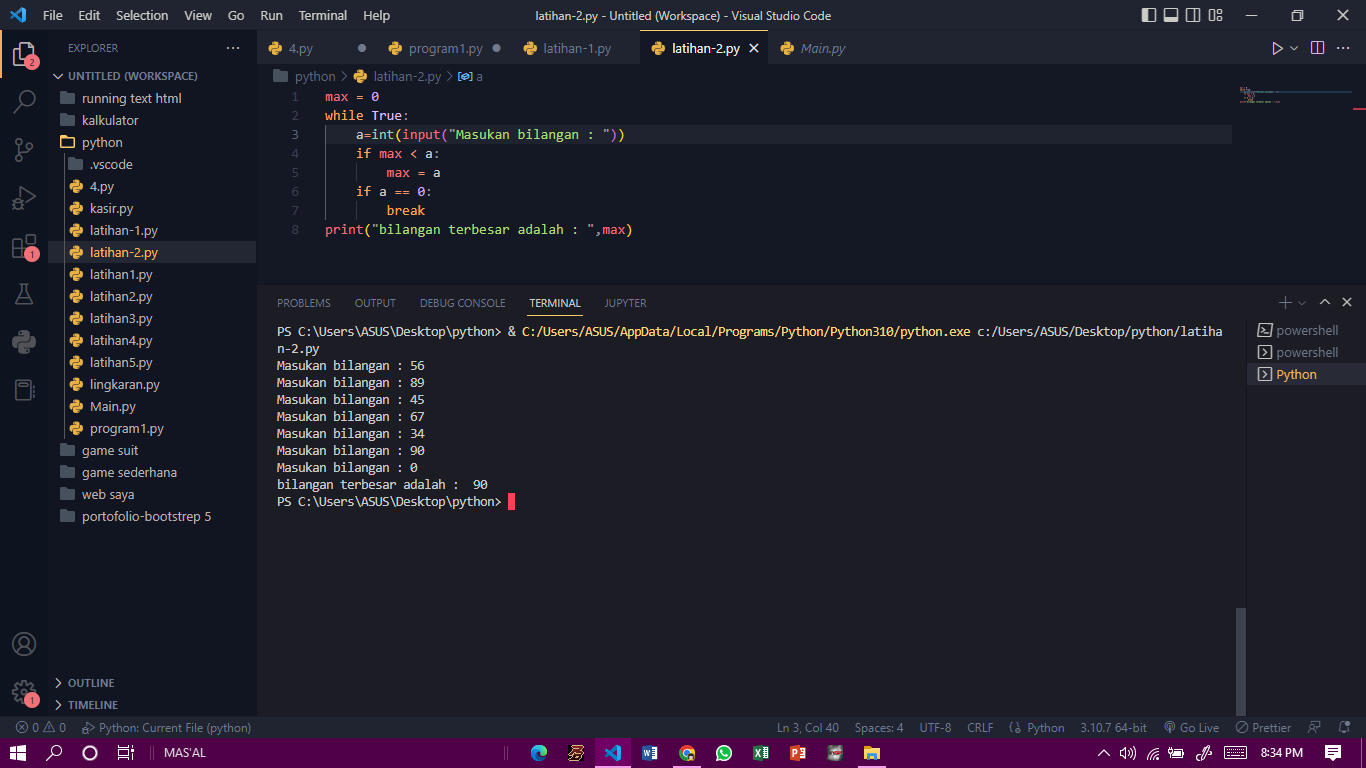Screen dimensions: 1366x768
Task: Toggle Primary Side Bar layout button
Action: (x=1148, y=15)
